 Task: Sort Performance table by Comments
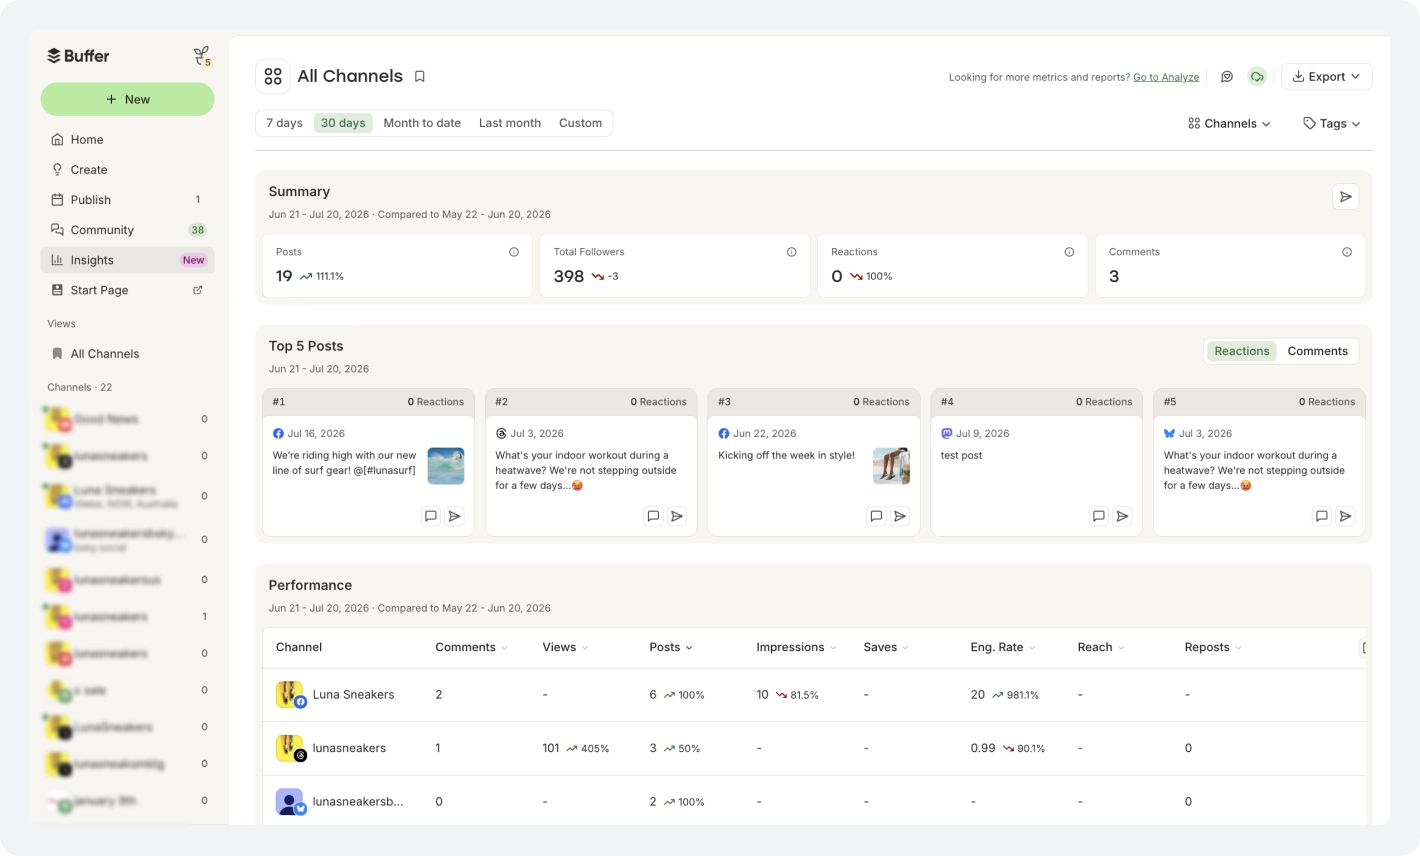(x=471, y=647)
